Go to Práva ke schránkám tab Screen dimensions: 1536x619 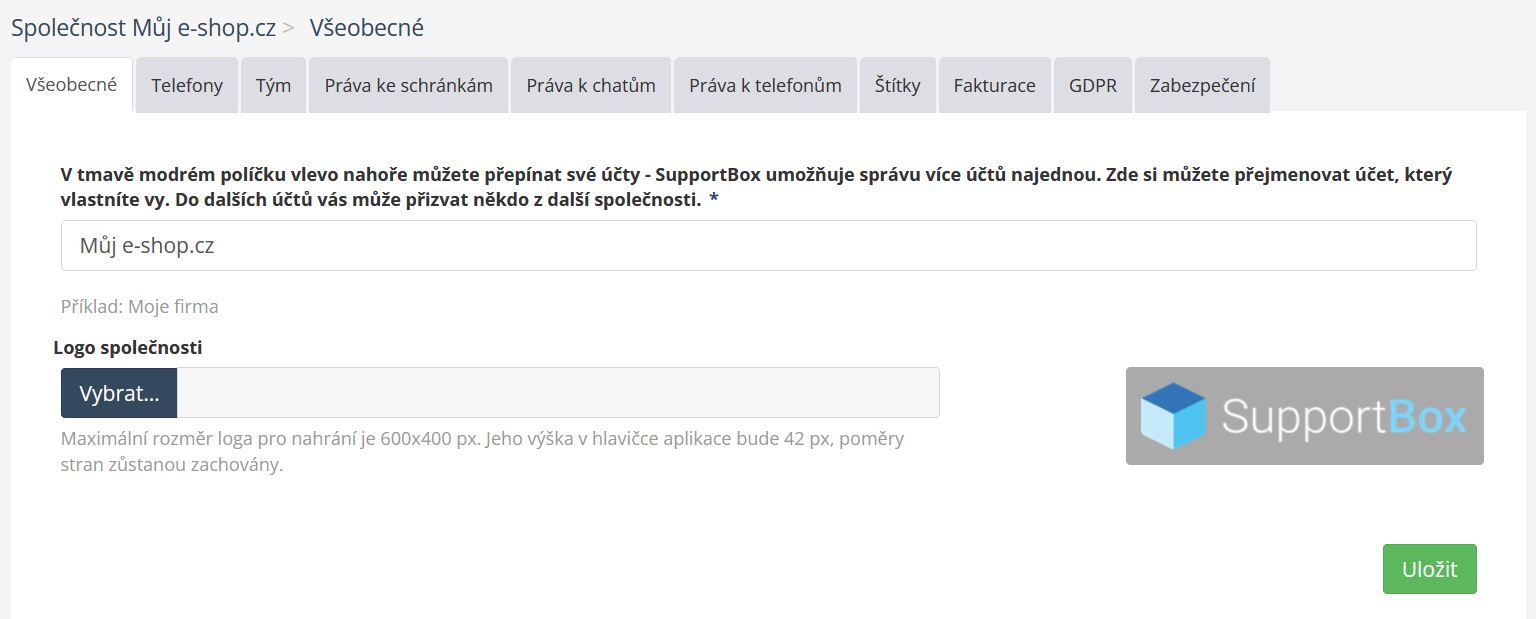408,85
